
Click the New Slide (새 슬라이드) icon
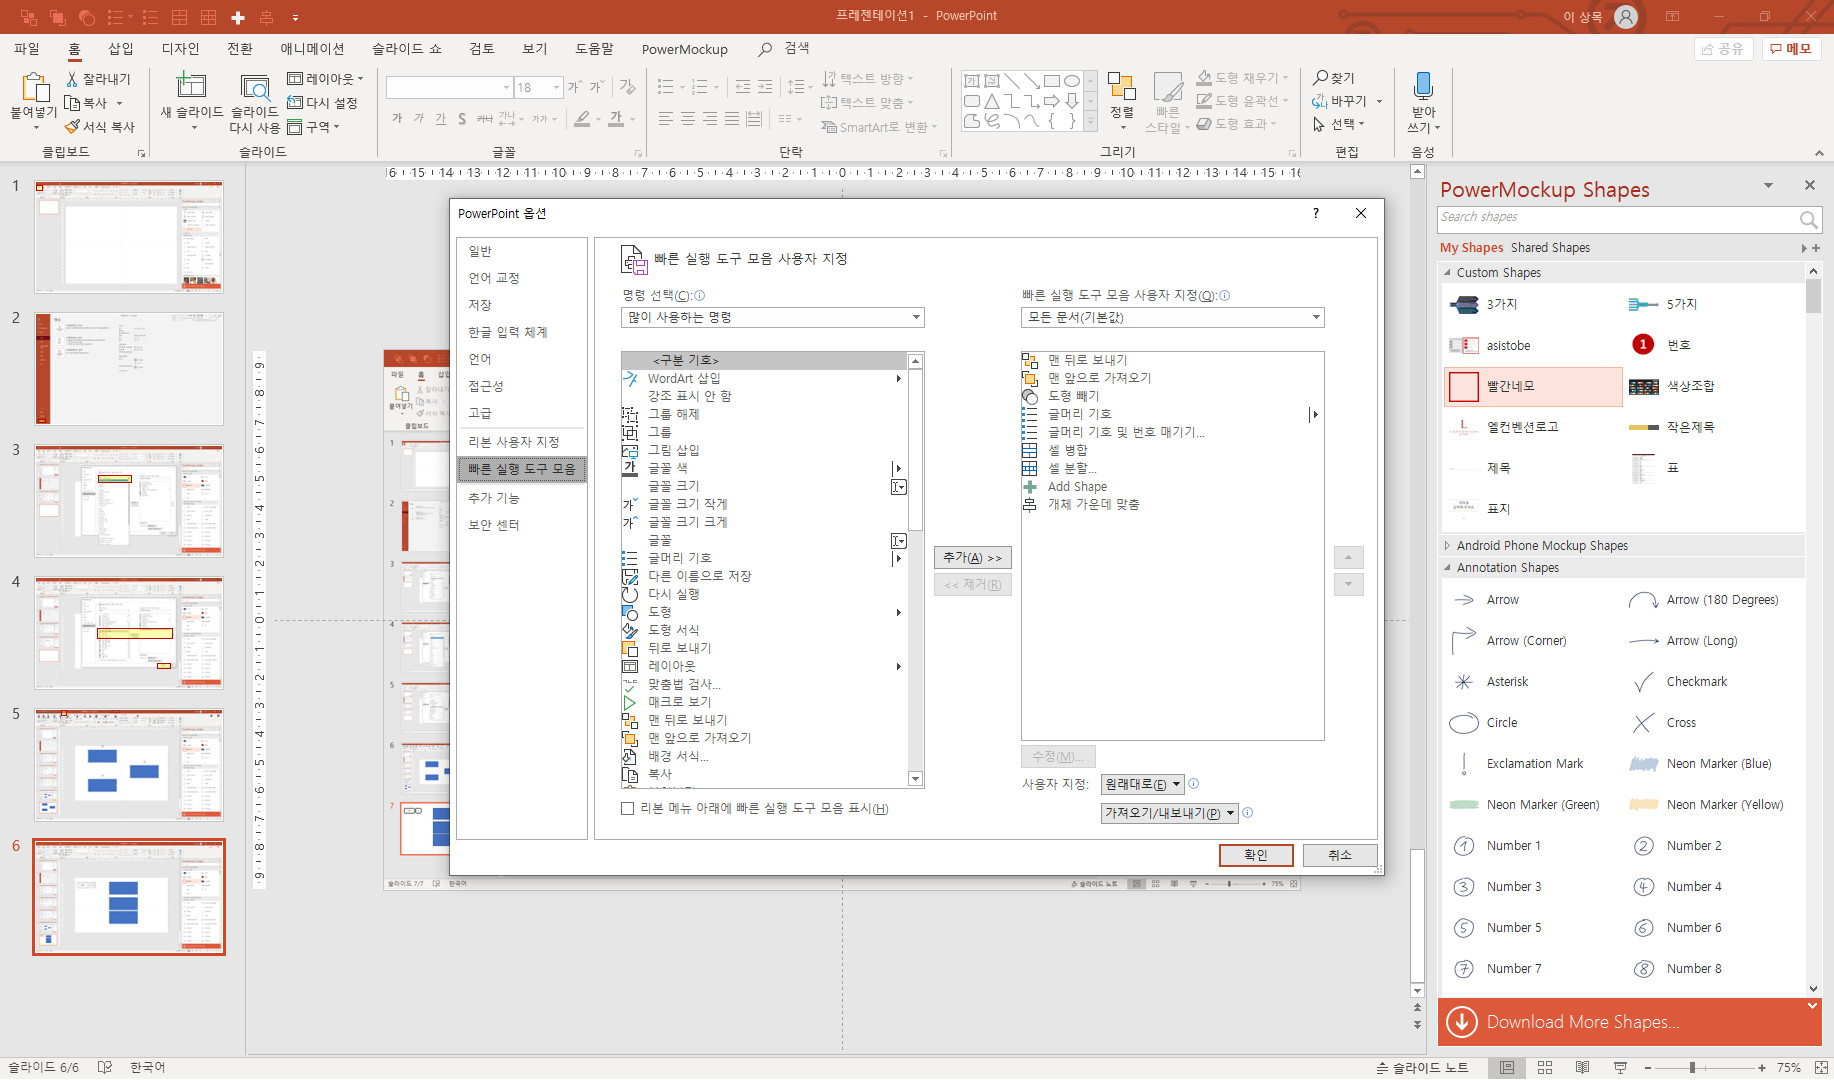(191, 86)
